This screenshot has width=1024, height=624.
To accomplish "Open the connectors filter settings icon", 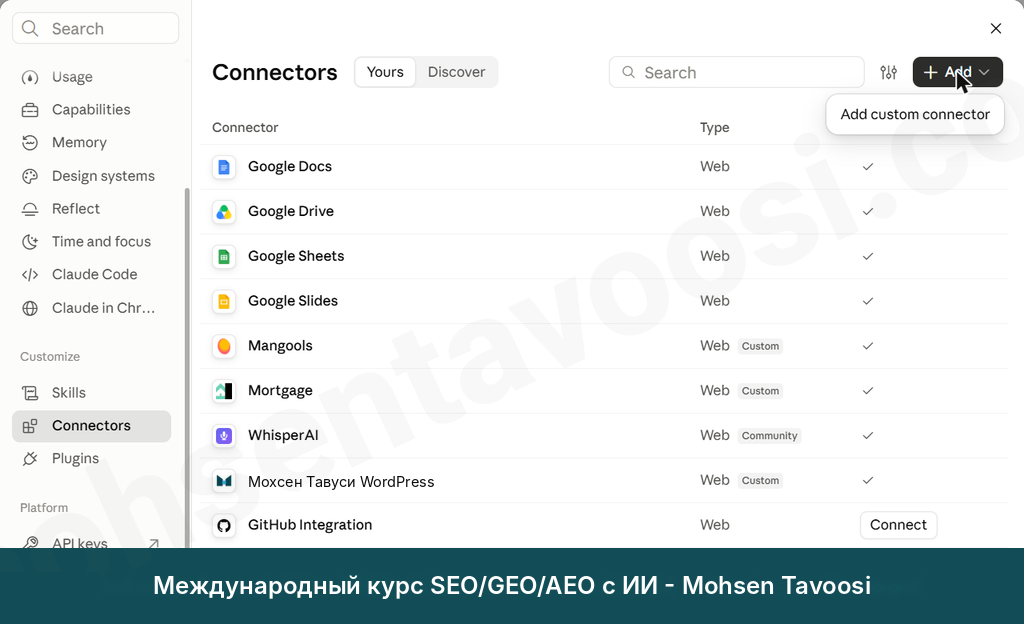I will click(888, 72).
